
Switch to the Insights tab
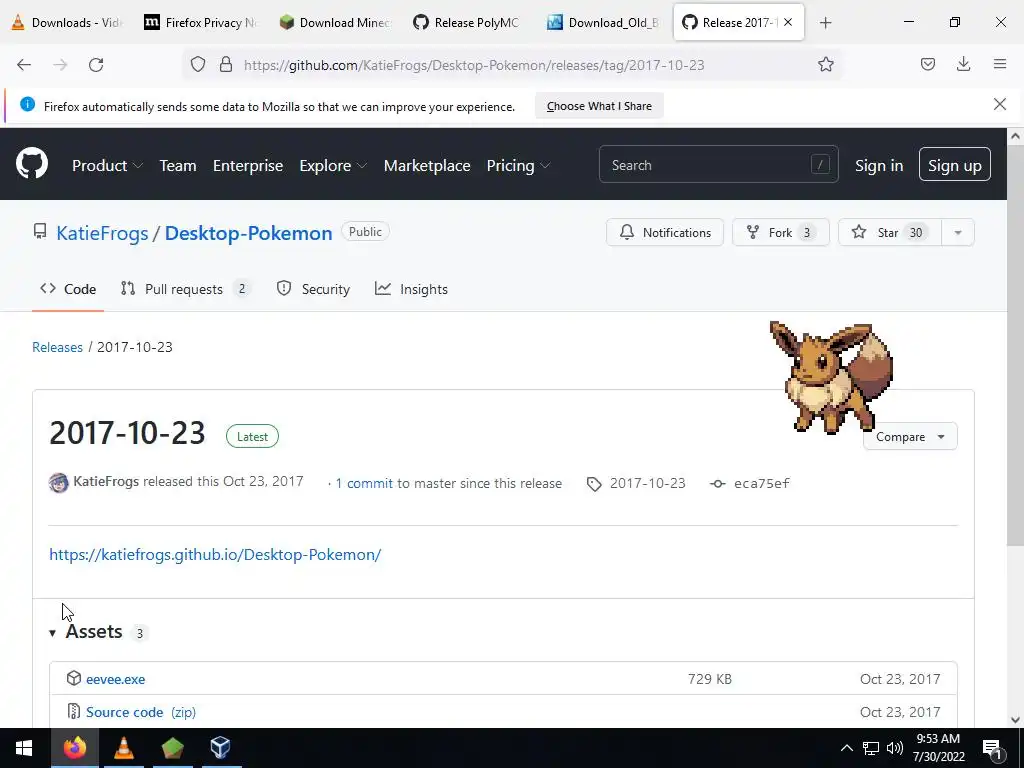(411, 289)
